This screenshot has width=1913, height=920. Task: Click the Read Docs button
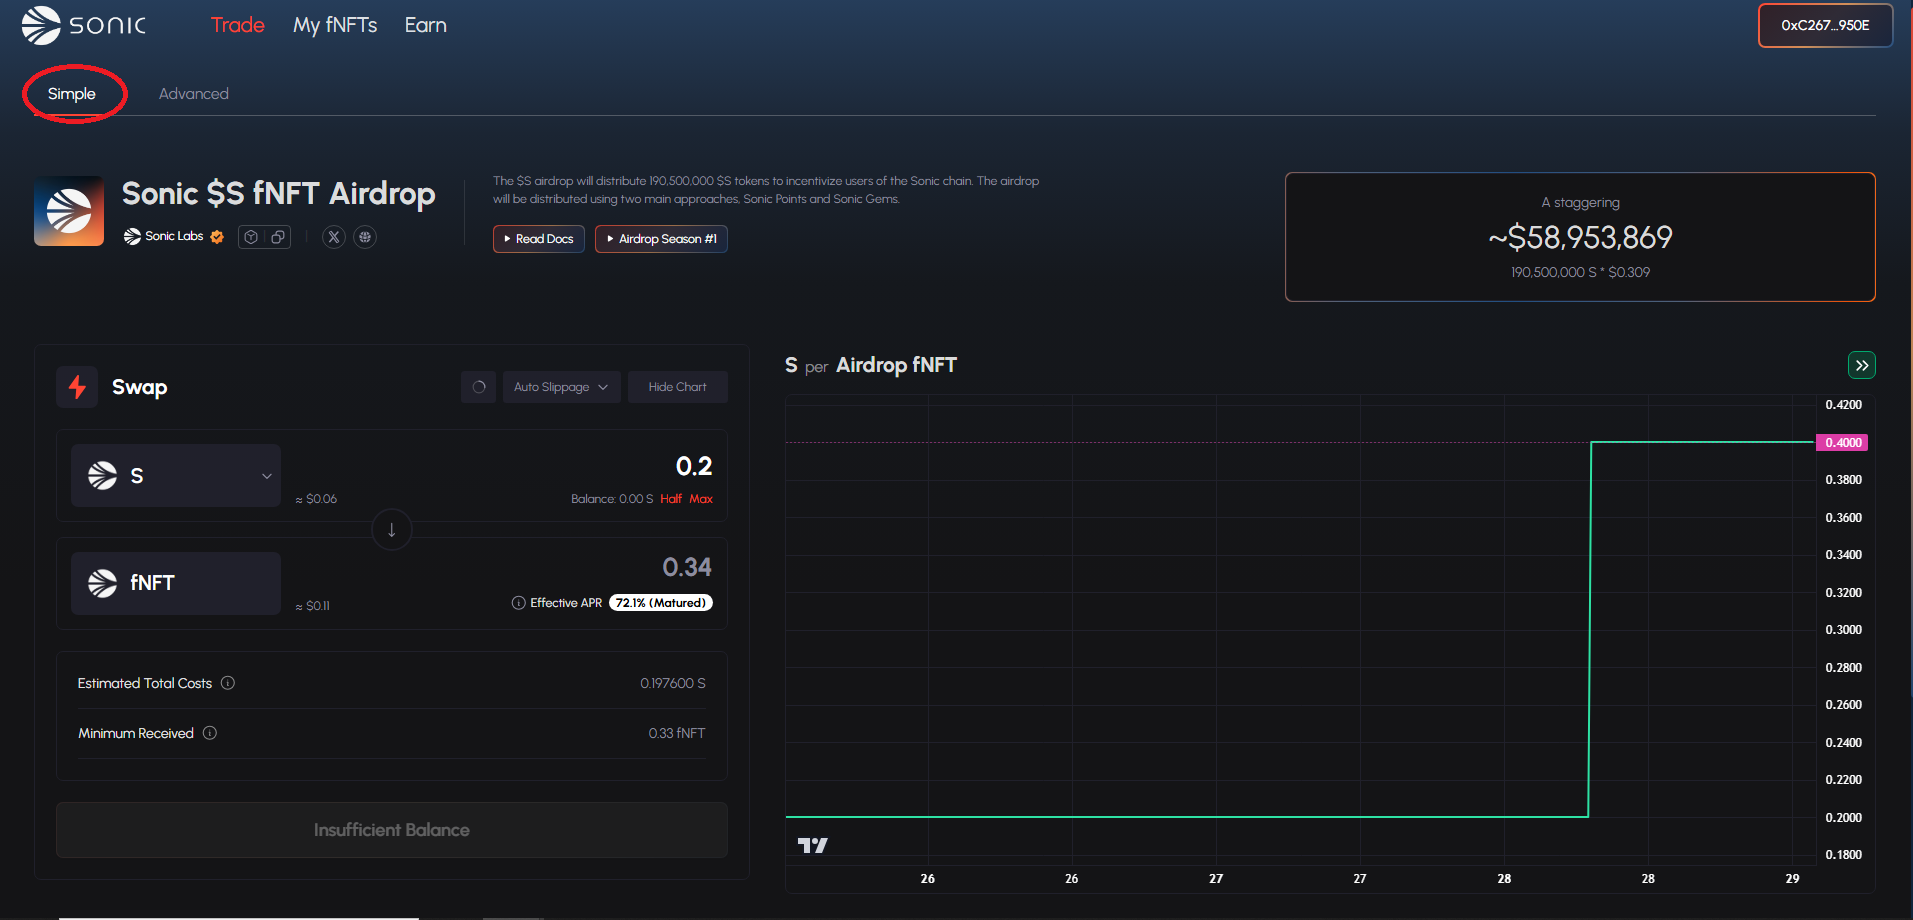point(539,239)
